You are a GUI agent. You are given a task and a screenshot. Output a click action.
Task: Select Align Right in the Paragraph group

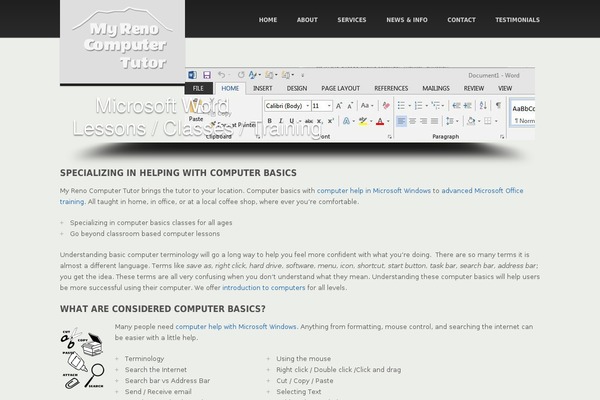[424, 121]
